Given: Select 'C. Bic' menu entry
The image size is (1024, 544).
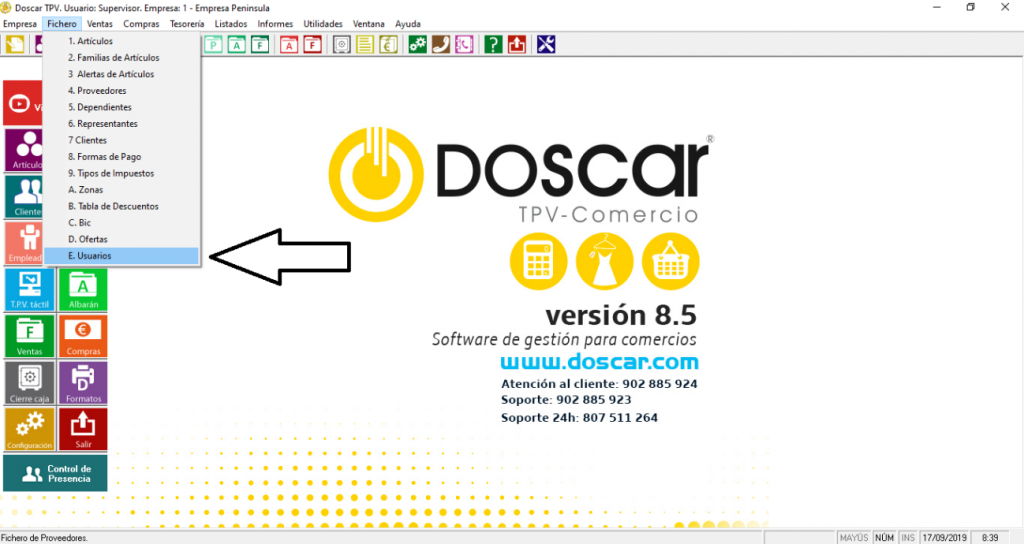Looking at the screenshot, I should [x=121, y=223].
